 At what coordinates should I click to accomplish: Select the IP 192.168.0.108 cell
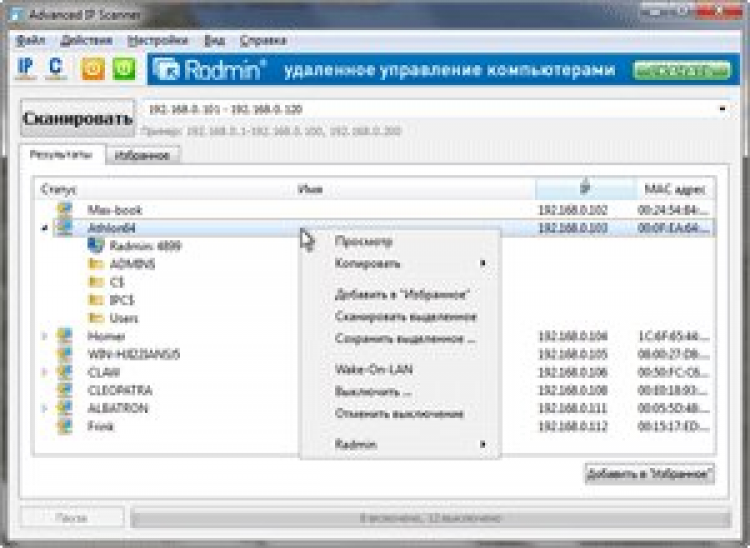(573, 390)
